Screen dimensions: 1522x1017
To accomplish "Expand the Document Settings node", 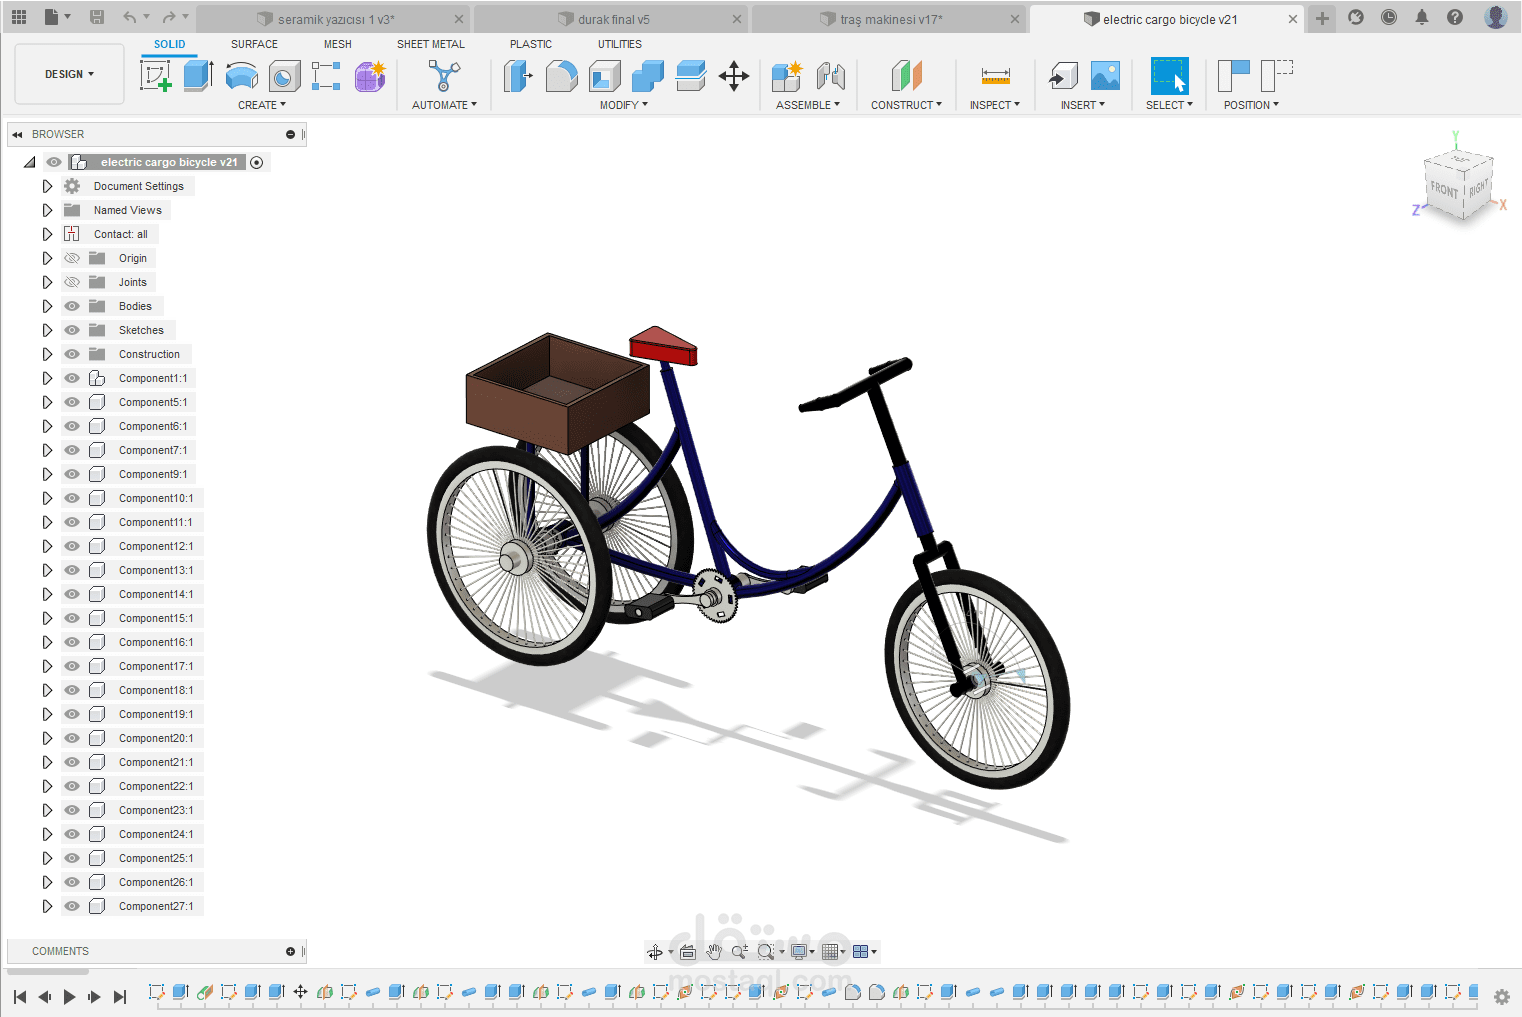I will coord(47,186).
